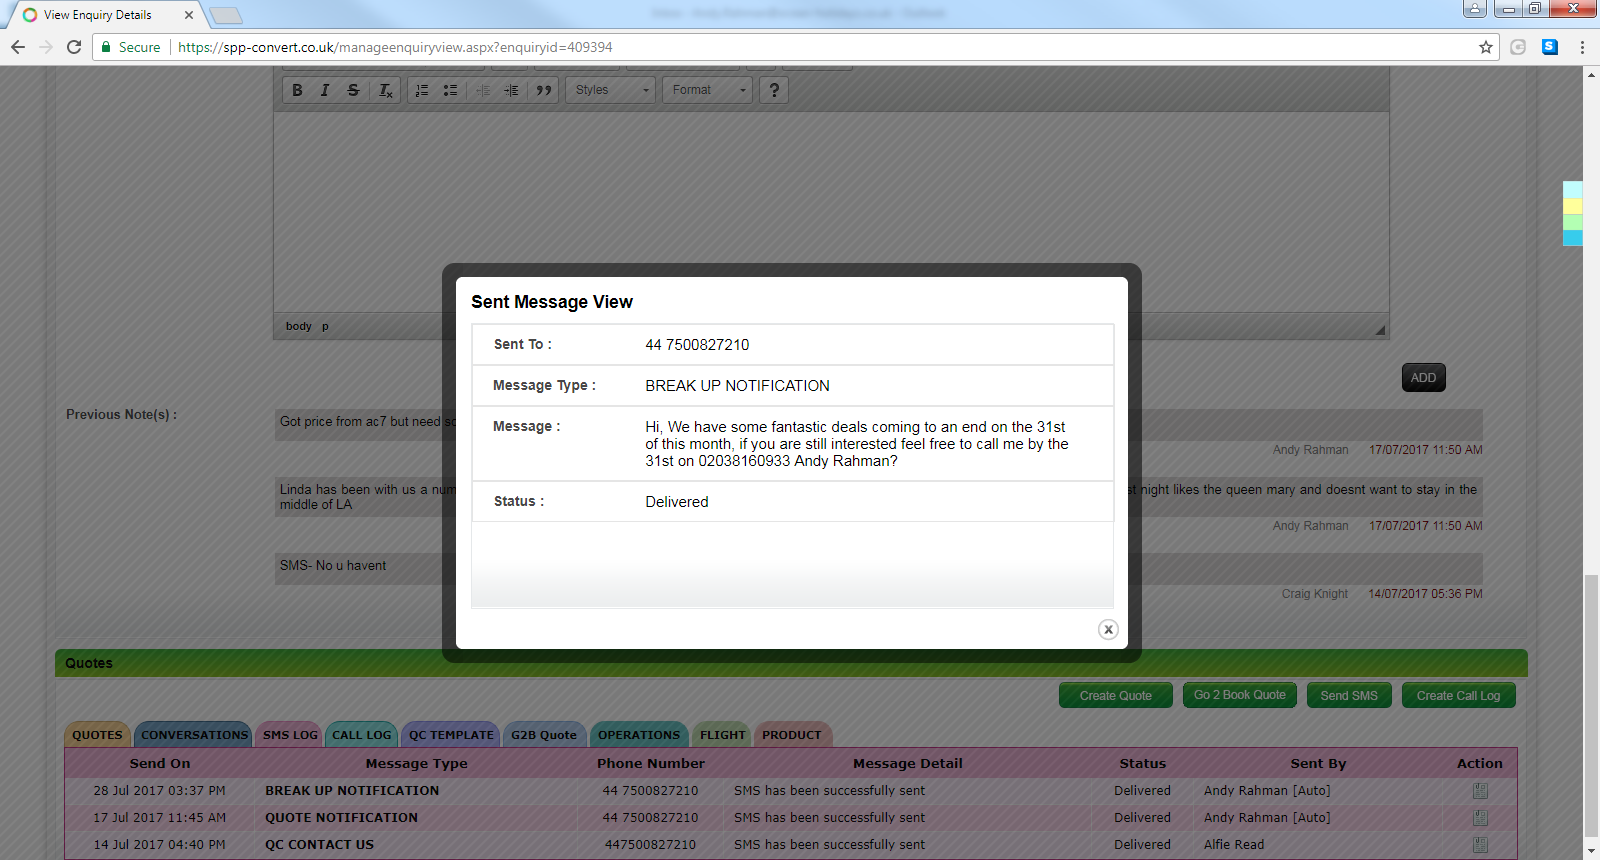
Task: Apply block quote formatting
Action: coord(543,90)
